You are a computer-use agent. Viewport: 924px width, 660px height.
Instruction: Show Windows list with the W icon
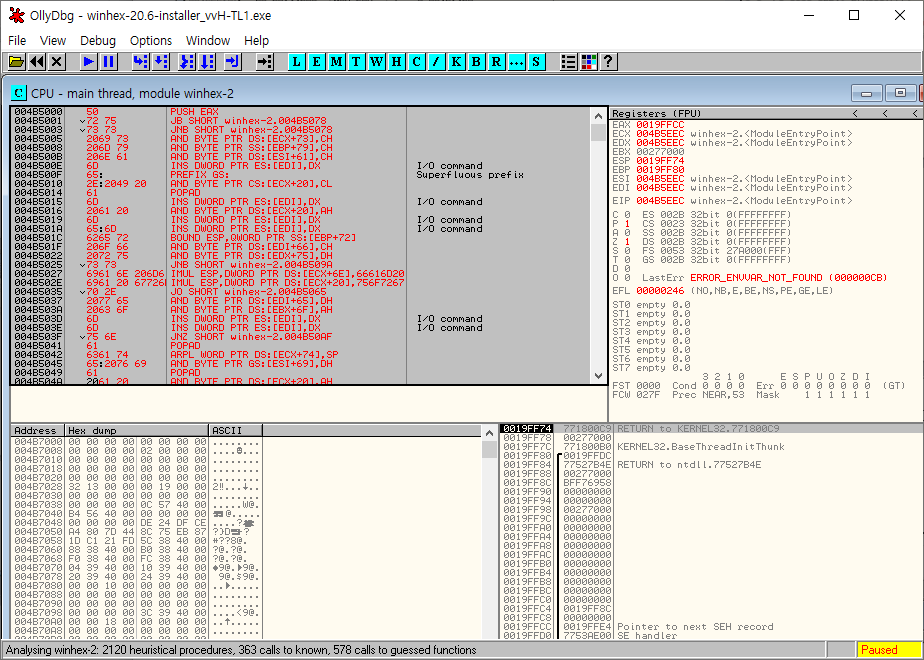(377, 61)
